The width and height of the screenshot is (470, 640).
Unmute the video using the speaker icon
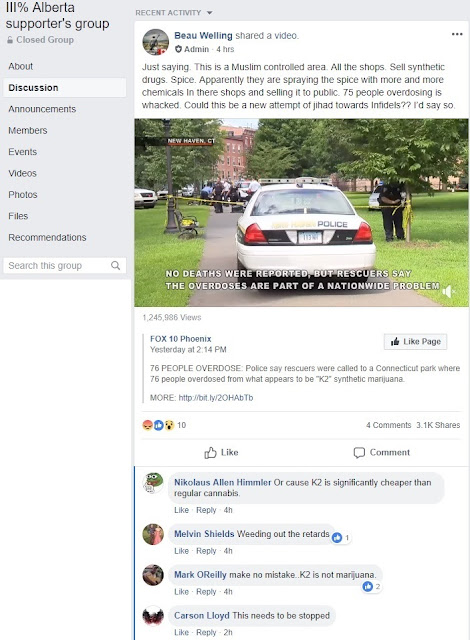coord(448,291)
